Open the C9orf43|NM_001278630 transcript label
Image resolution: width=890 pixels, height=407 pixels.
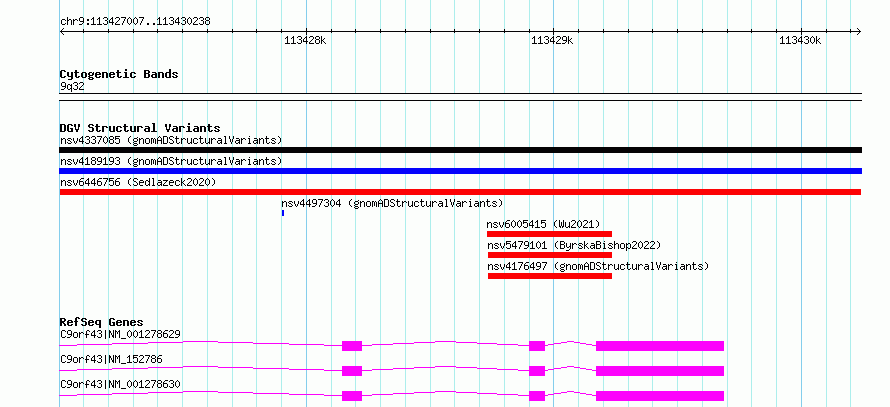pyautogui.click(x=120, y=384)
